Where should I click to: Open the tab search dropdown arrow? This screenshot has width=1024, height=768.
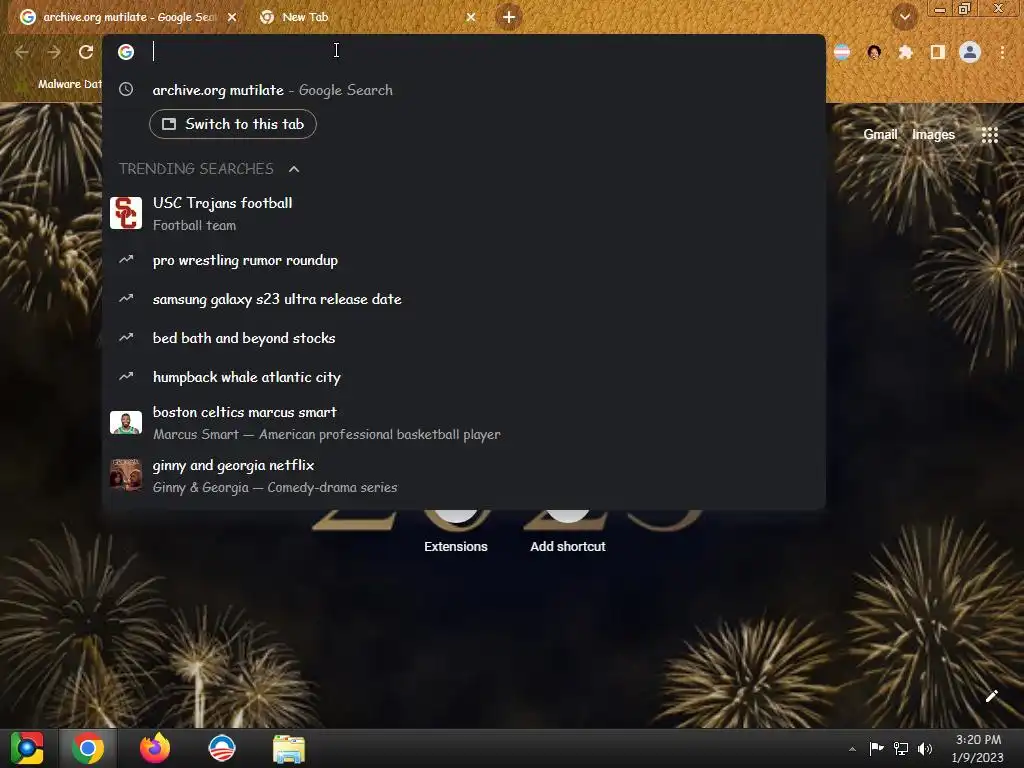click(904, 17)
